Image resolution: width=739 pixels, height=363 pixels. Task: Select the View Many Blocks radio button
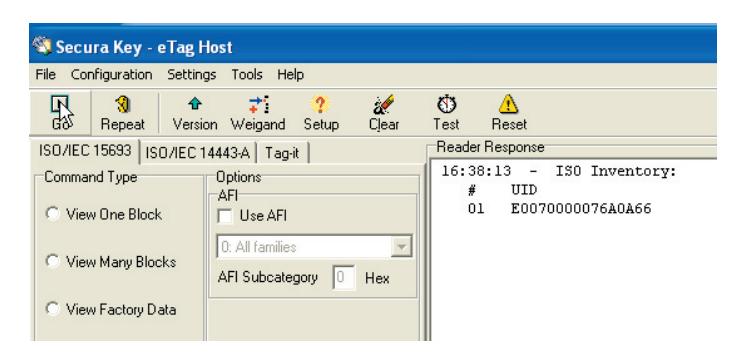(52, 261)
